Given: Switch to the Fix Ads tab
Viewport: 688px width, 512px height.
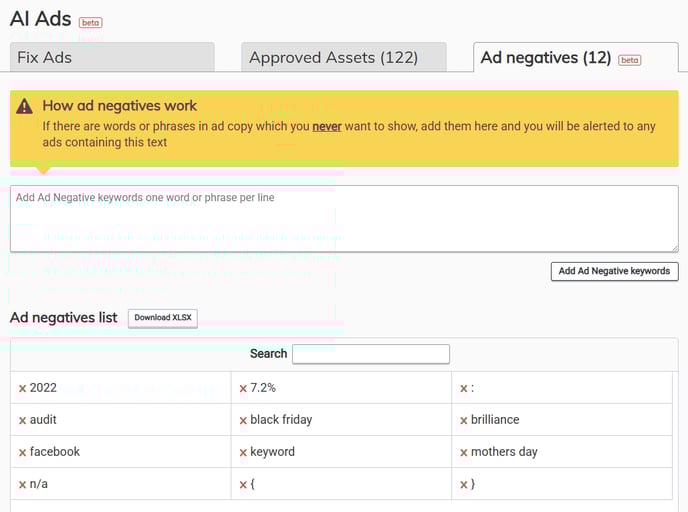Looking at the screenshot, I should tap(111, 57).
